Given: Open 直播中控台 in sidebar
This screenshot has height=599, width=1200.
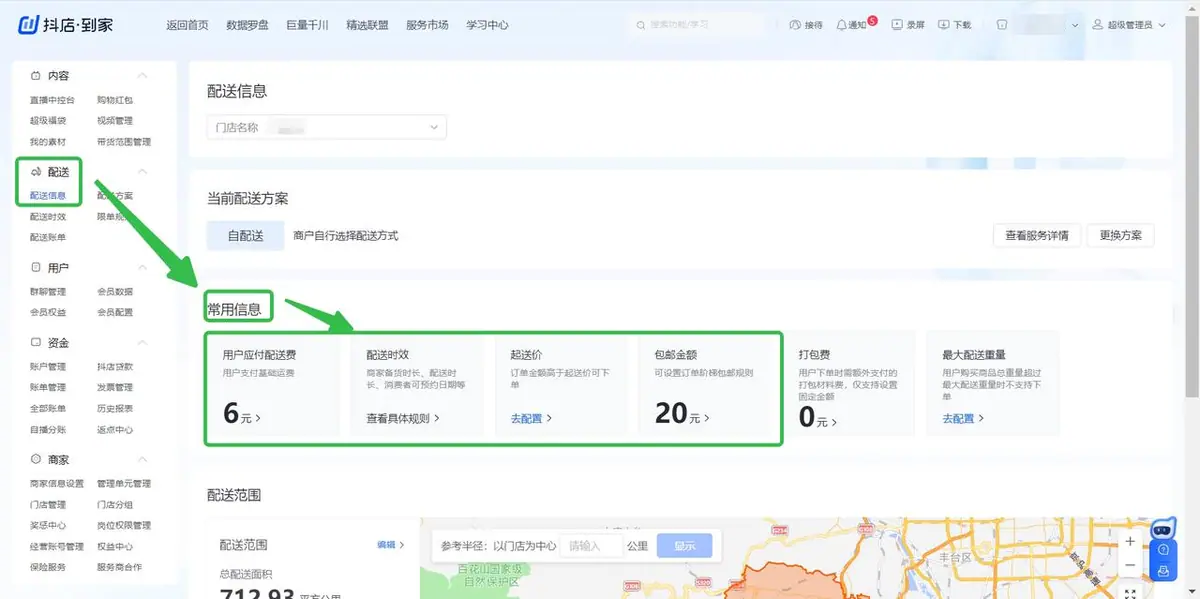Looking at the screenshot, I should coord(52,100).
